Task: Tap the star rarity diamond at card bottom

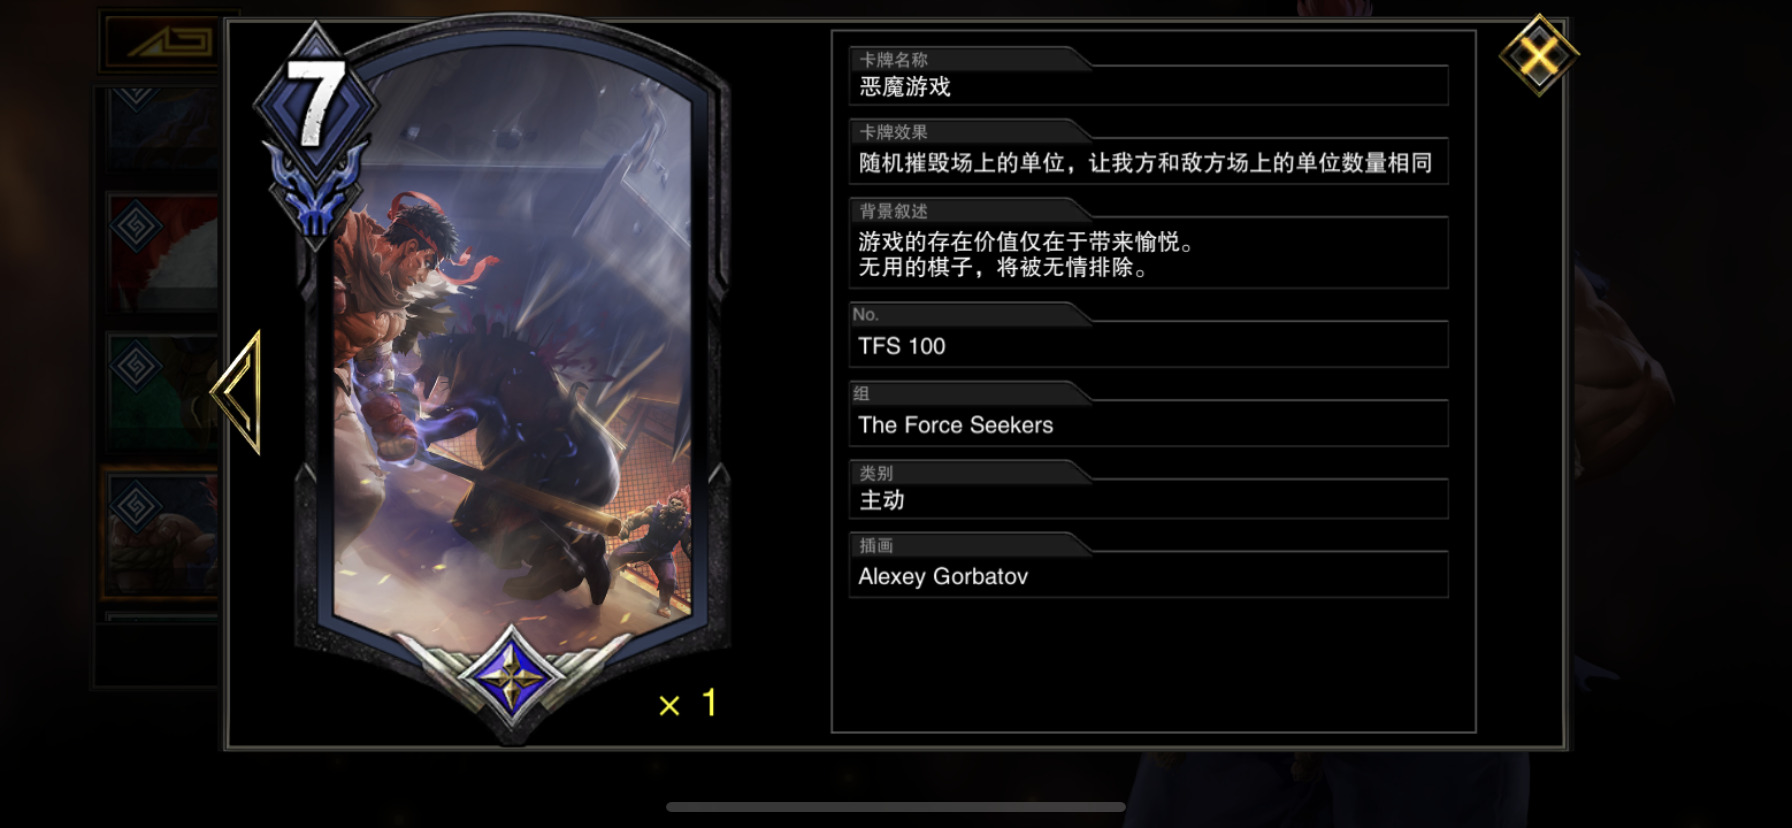Action: tap(511, 677)
